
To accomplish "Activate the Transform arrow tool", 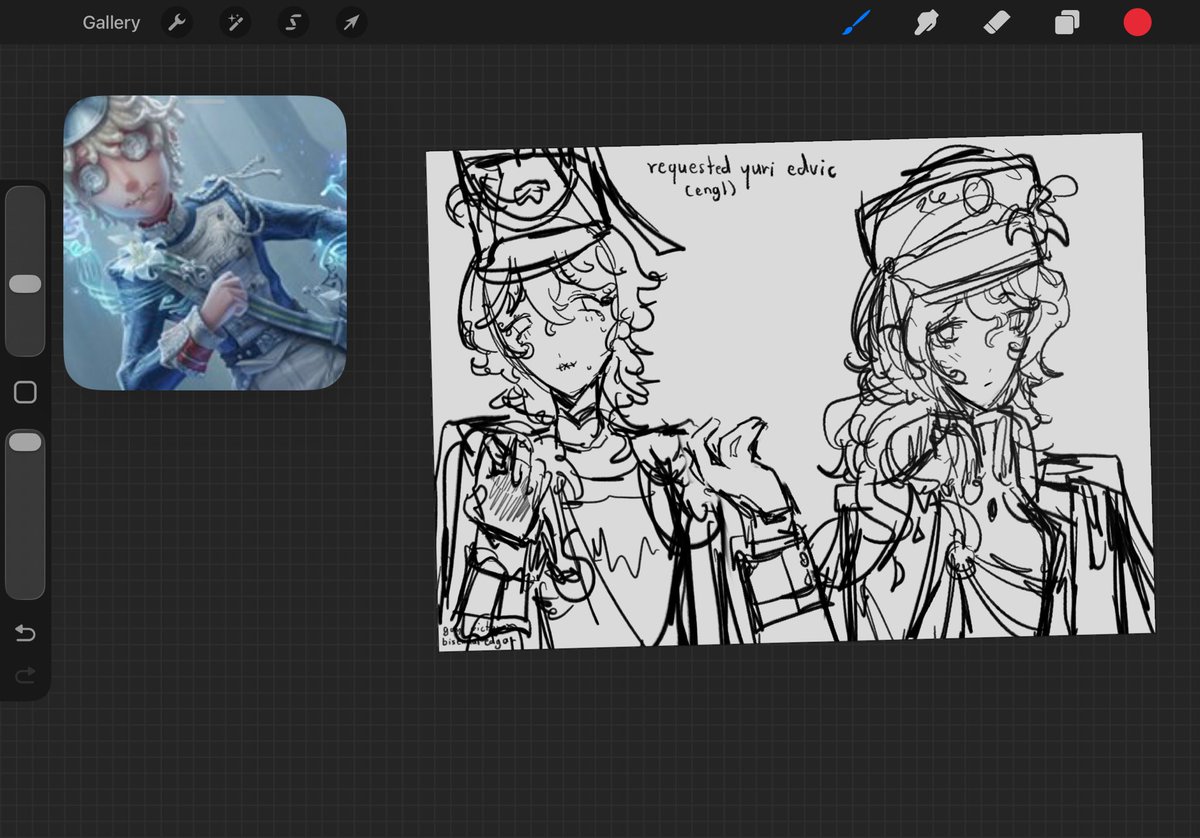I will pyautogui.click(x=351, y=22).
